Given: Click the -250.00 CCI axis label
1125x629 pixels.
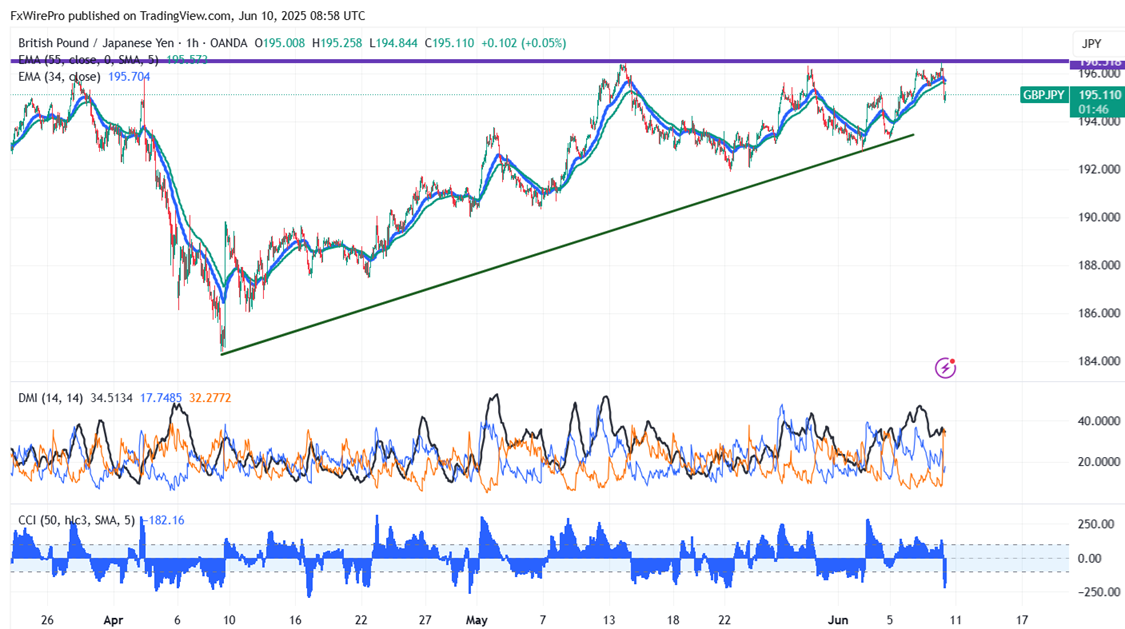Looking at the screenshot, I should pos(1098,592).
